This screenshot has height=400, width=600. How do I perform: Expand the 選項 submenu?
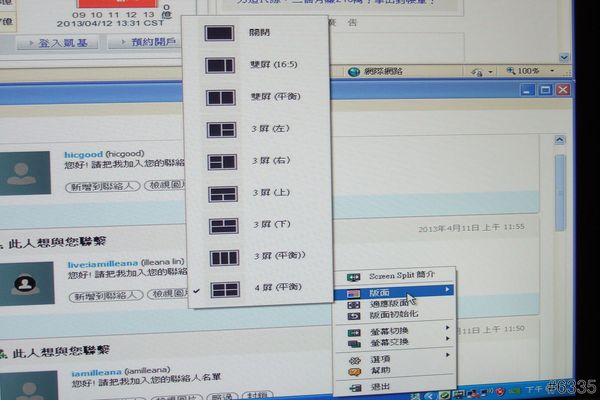(396, 359)
